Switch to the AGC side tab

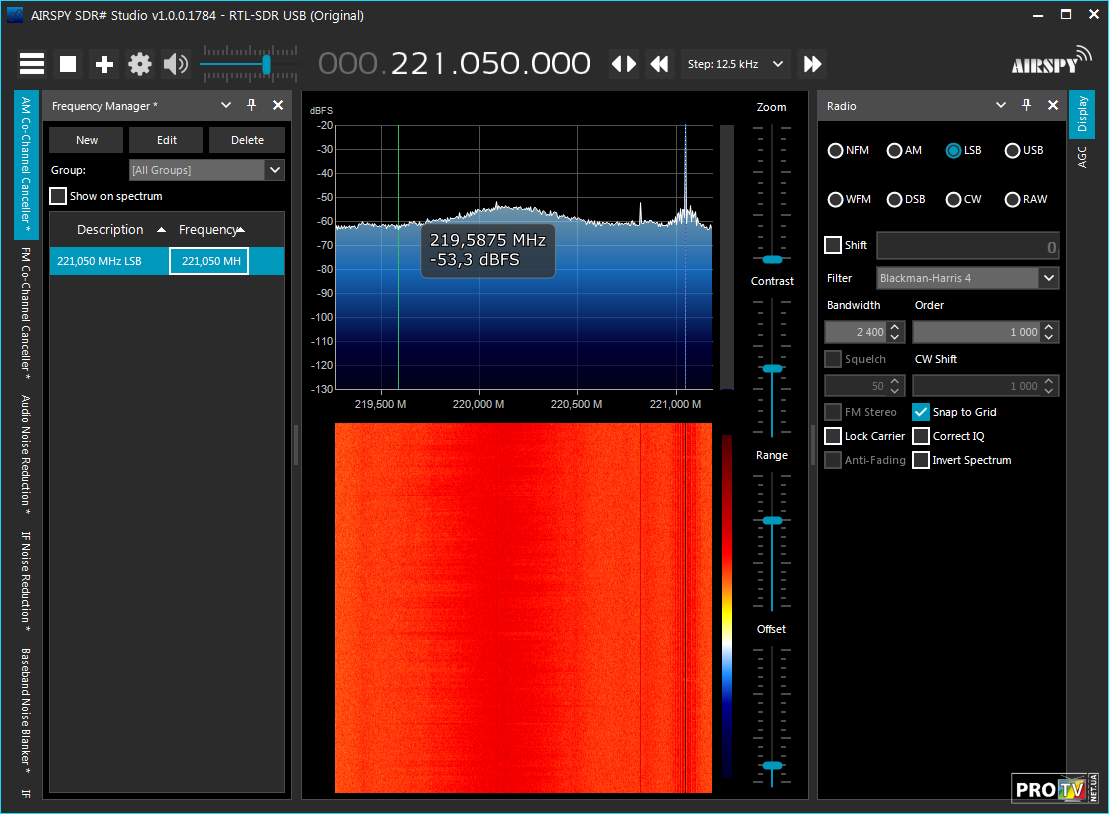point(1081,156)
